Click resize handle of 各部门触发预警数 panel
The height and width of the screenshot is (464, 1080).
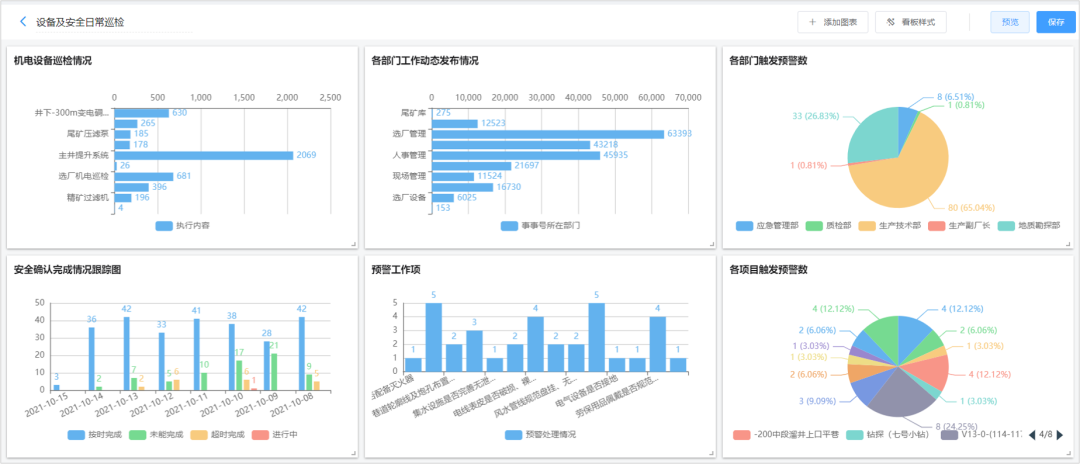(1067, 244)
